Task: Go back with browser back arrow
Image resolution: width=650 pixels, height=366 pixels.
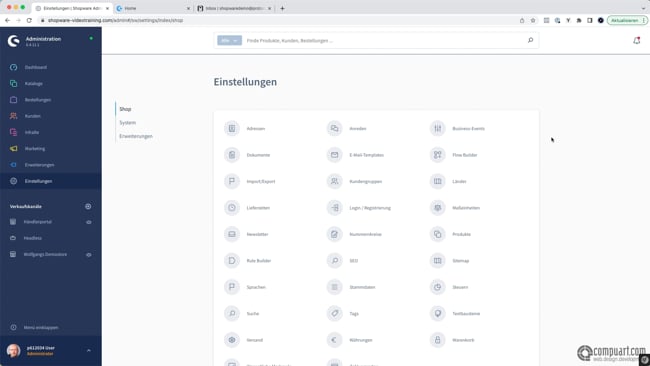Action: [7, 20]
